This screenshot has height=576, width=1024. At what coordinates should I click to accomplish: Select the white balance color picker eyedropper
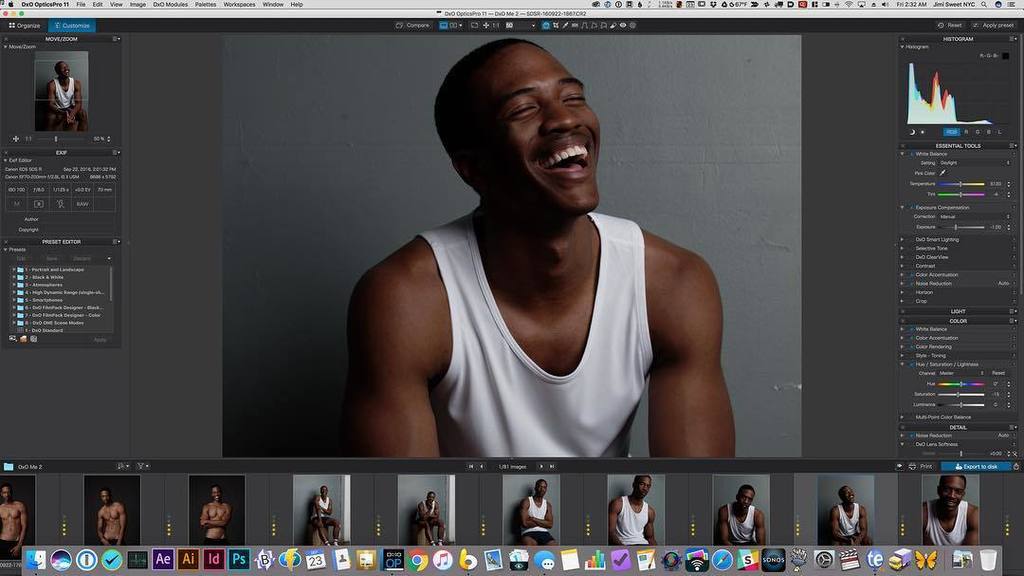942,173
